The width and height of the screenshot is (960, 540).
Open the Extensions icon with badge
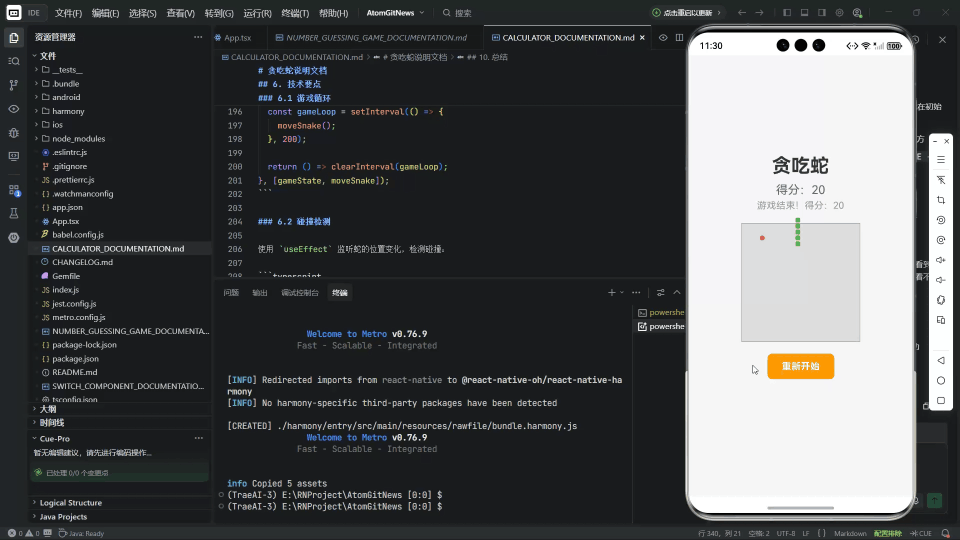13,190
